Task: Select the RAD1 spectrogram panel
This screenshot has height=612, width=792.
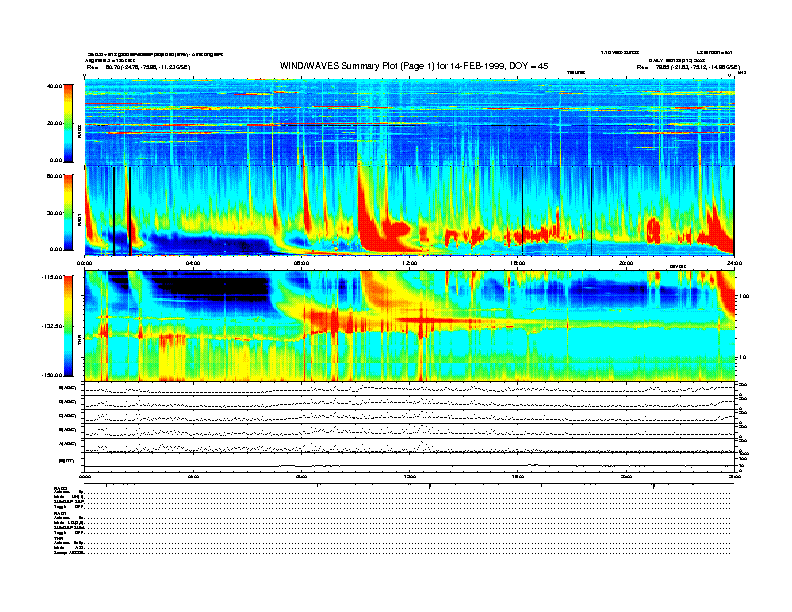Action: point(409,211)
